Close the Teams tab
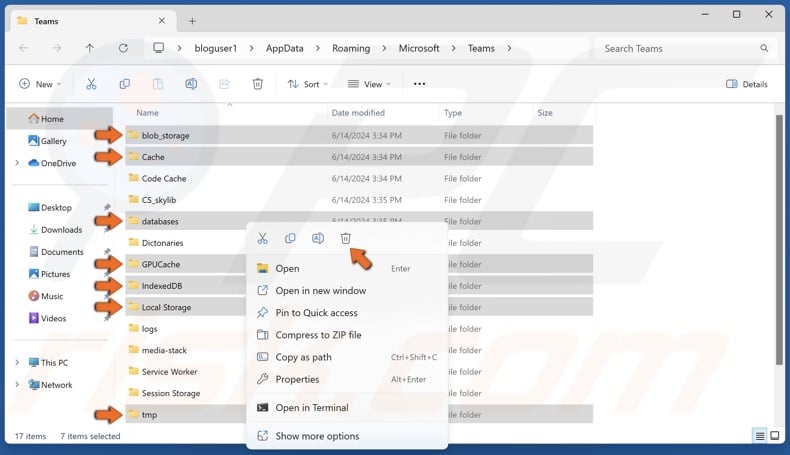790x455 pixels. [162, 21]
